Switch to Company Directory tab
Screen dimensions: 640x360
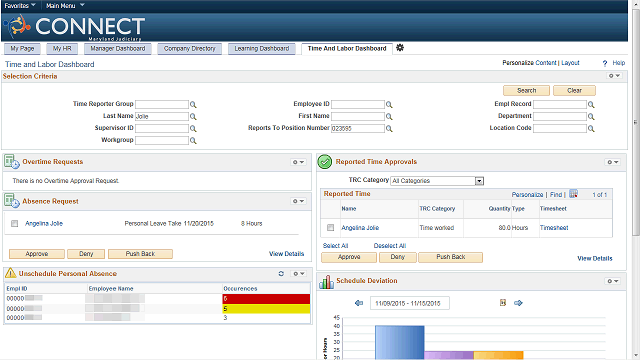(189, 49)
